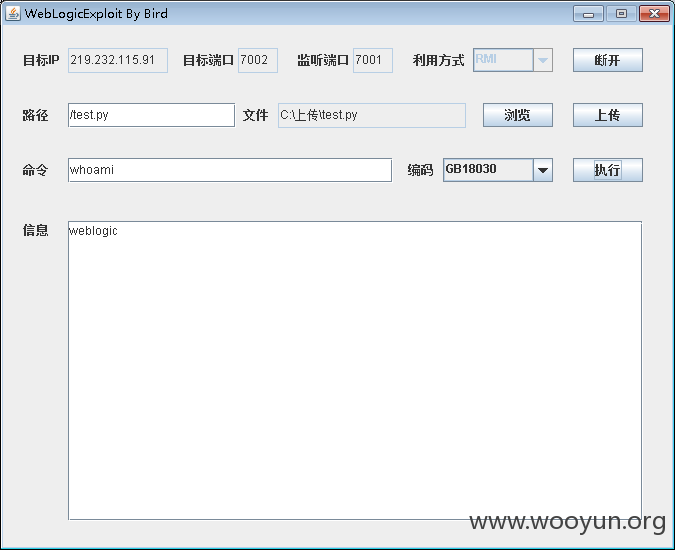The width and height of the screenshot is (675, 550).
Task: Click the 目标IP label
Action: pyautogui.click(x=41, y=60)
